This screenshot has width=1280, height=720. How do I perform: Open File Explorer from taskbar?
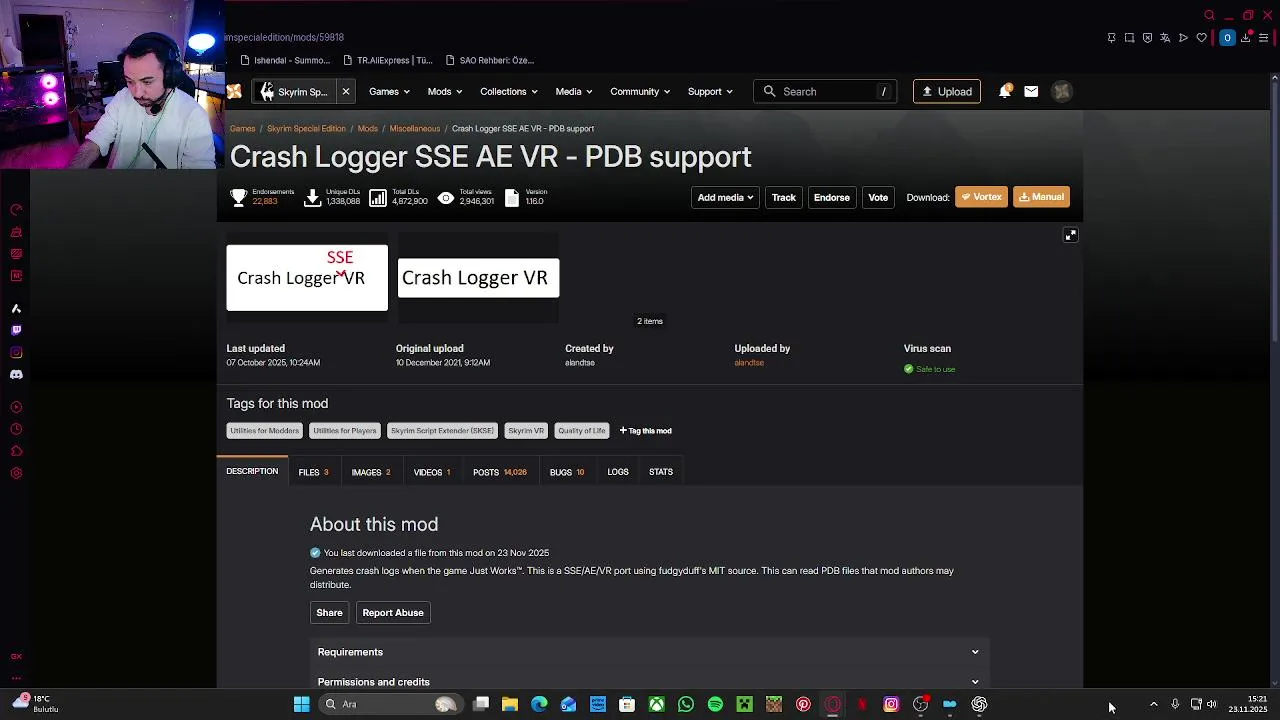point(510,704)
